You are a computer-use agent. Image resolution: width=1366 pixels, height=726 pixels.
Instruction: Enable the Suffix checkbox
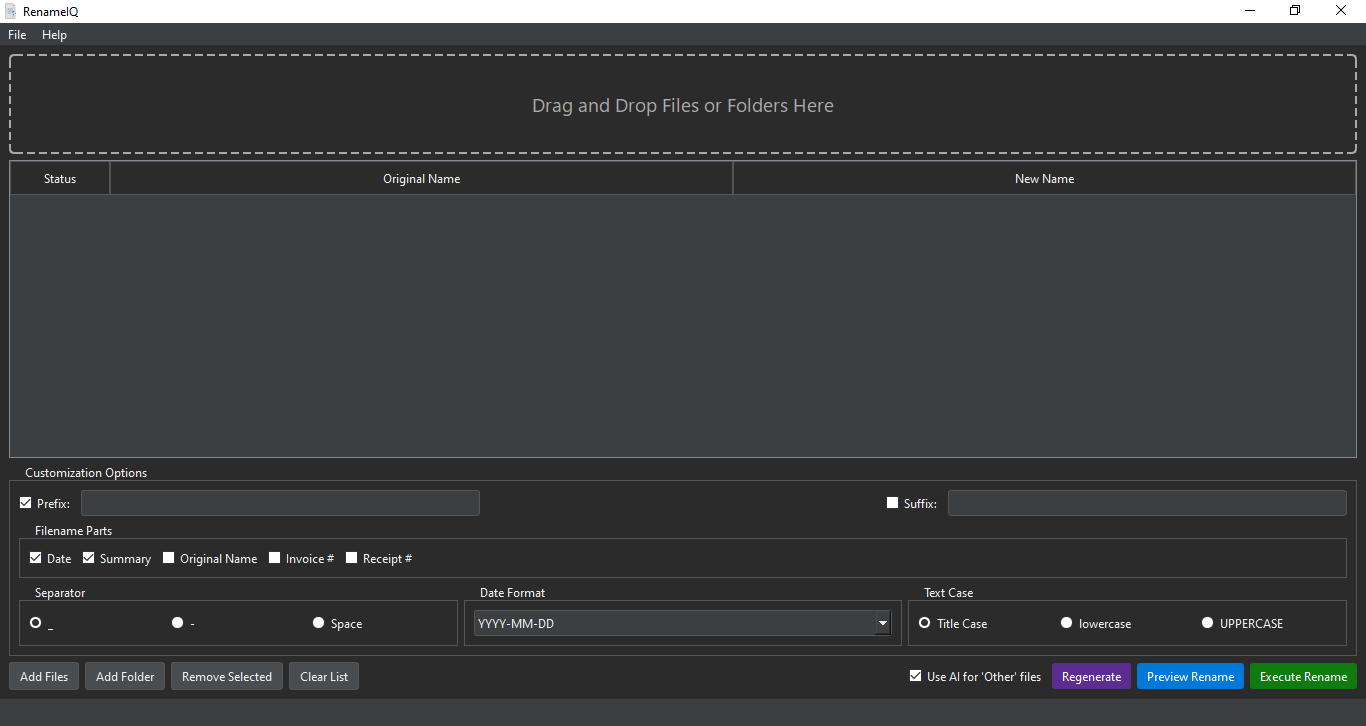pos(893,503)
